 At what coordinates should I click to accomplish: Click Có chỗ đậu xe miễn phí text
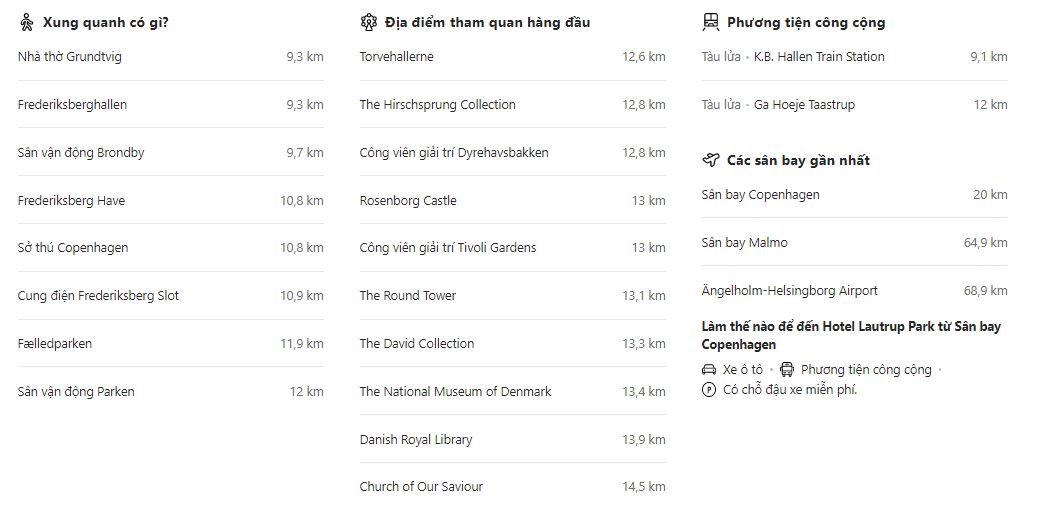point(790,390)
